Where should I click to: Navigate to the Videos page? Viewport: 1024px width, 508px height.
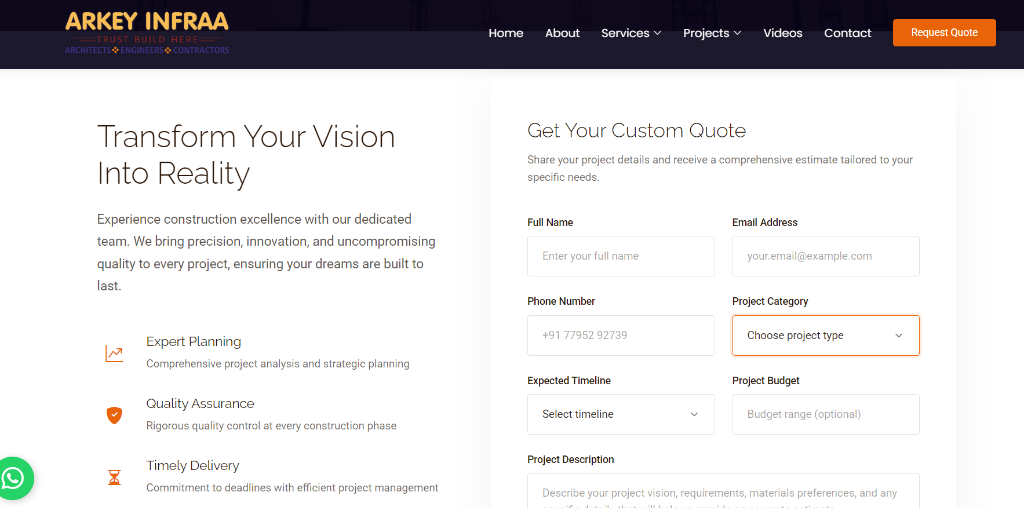(783, 33)
